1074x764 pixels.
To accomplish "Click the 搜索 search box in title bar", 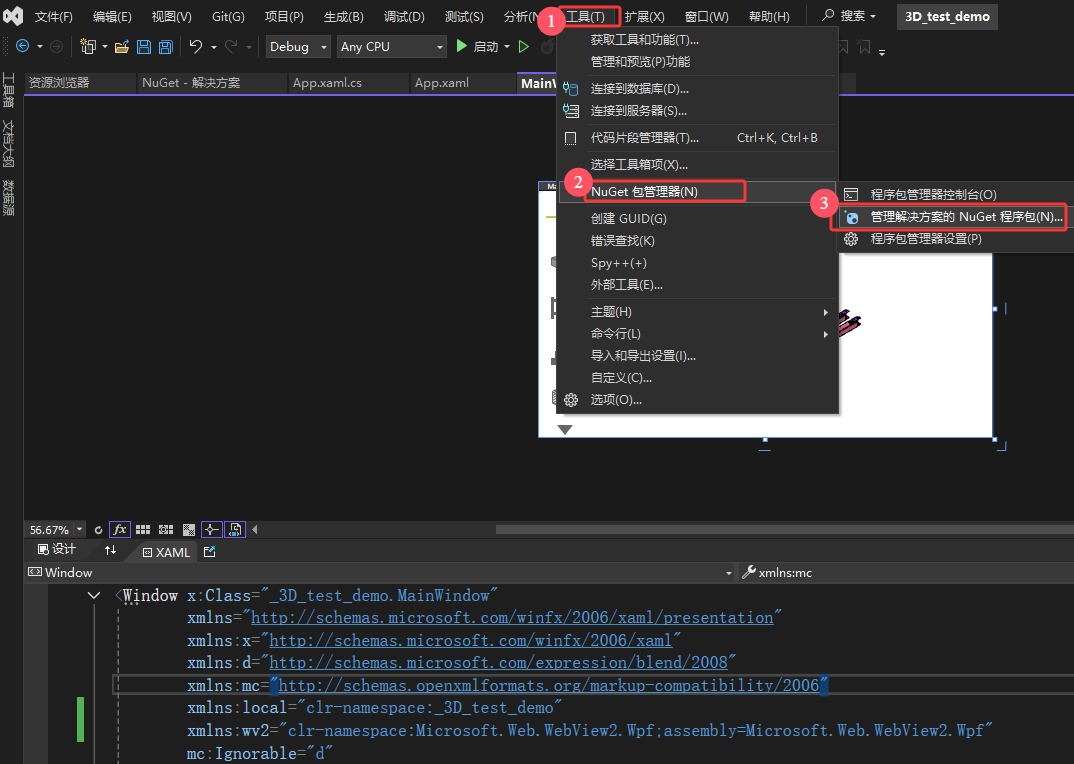I will coord(849,16).
